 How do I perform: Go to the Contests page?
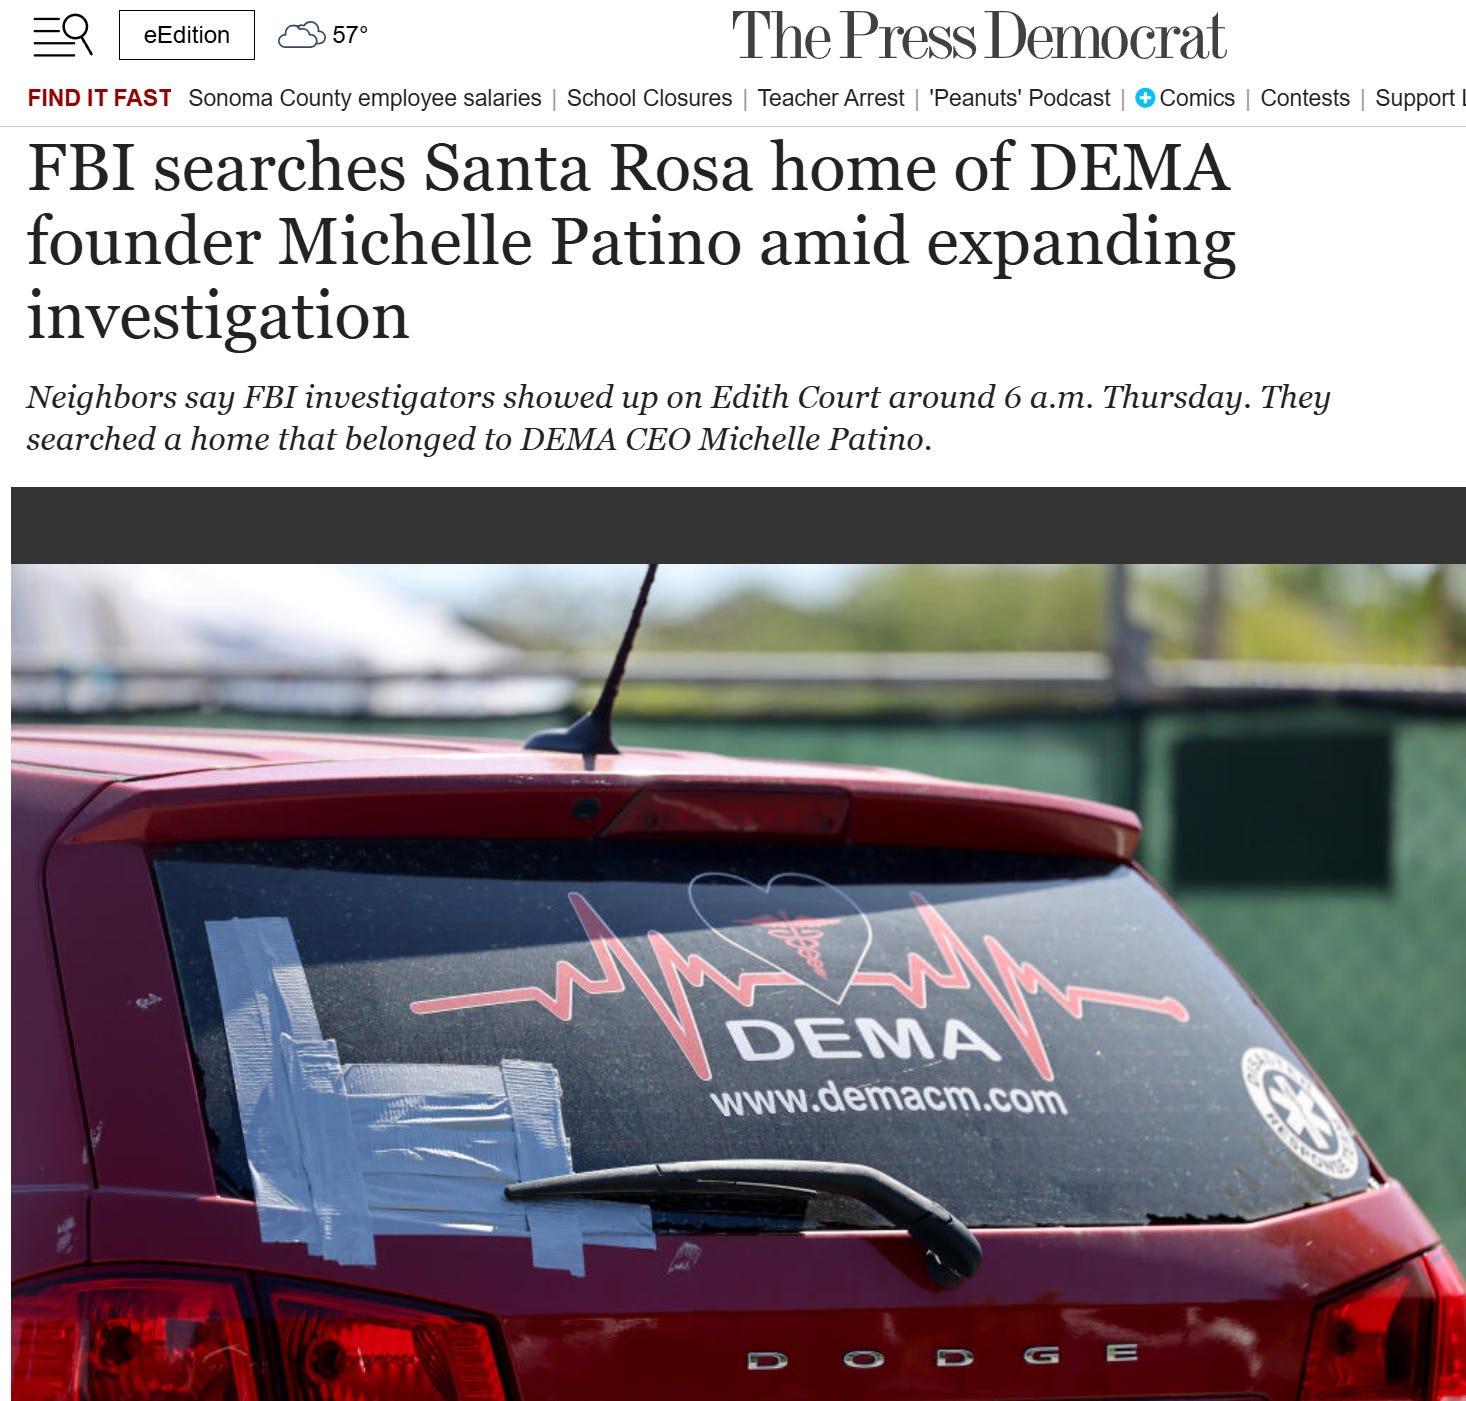(1305, 98)
